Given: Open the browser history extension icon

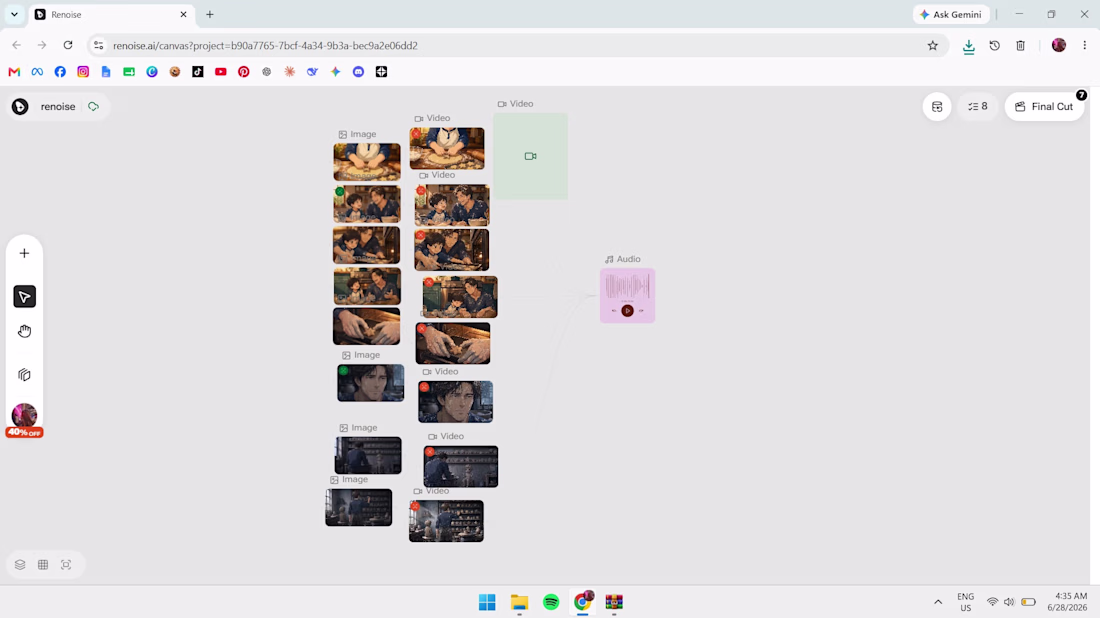Looking at the screenshot, I should click(995, 46).
